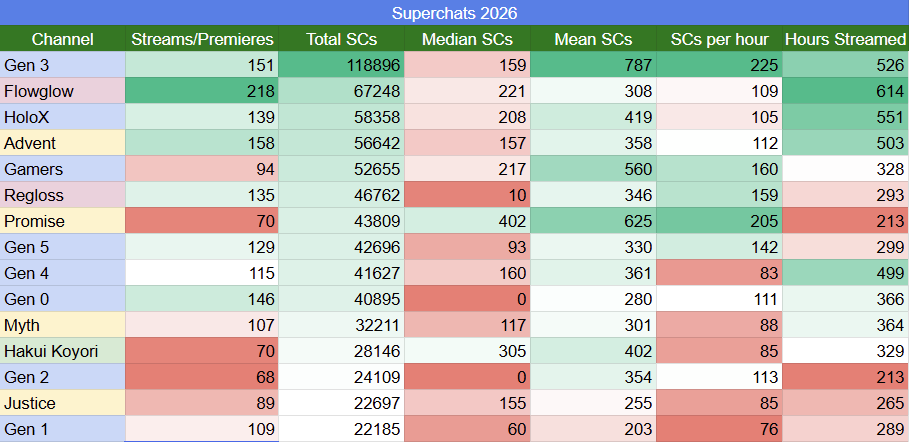The width and height of the screenshot is (909, 442).
Task: Select Gen 0 total SCs value 40895
Action: (341, 299)
